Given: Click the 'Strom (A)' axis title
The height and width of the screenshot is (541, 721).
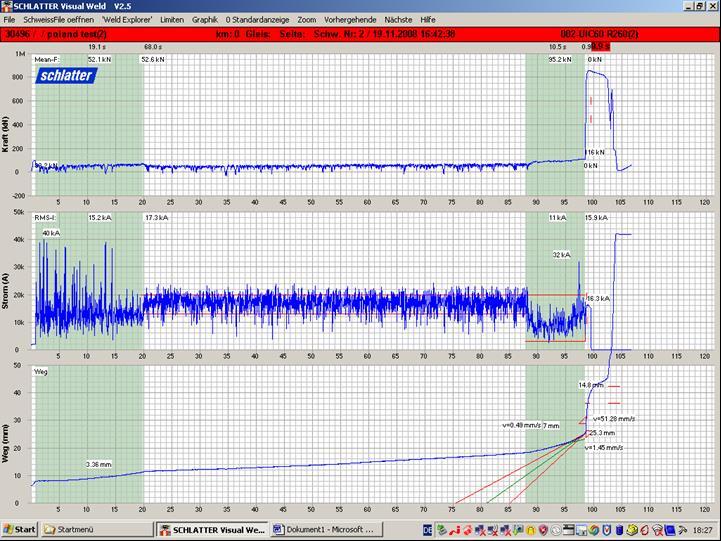Looking at the screenshot, I should 6,291.
